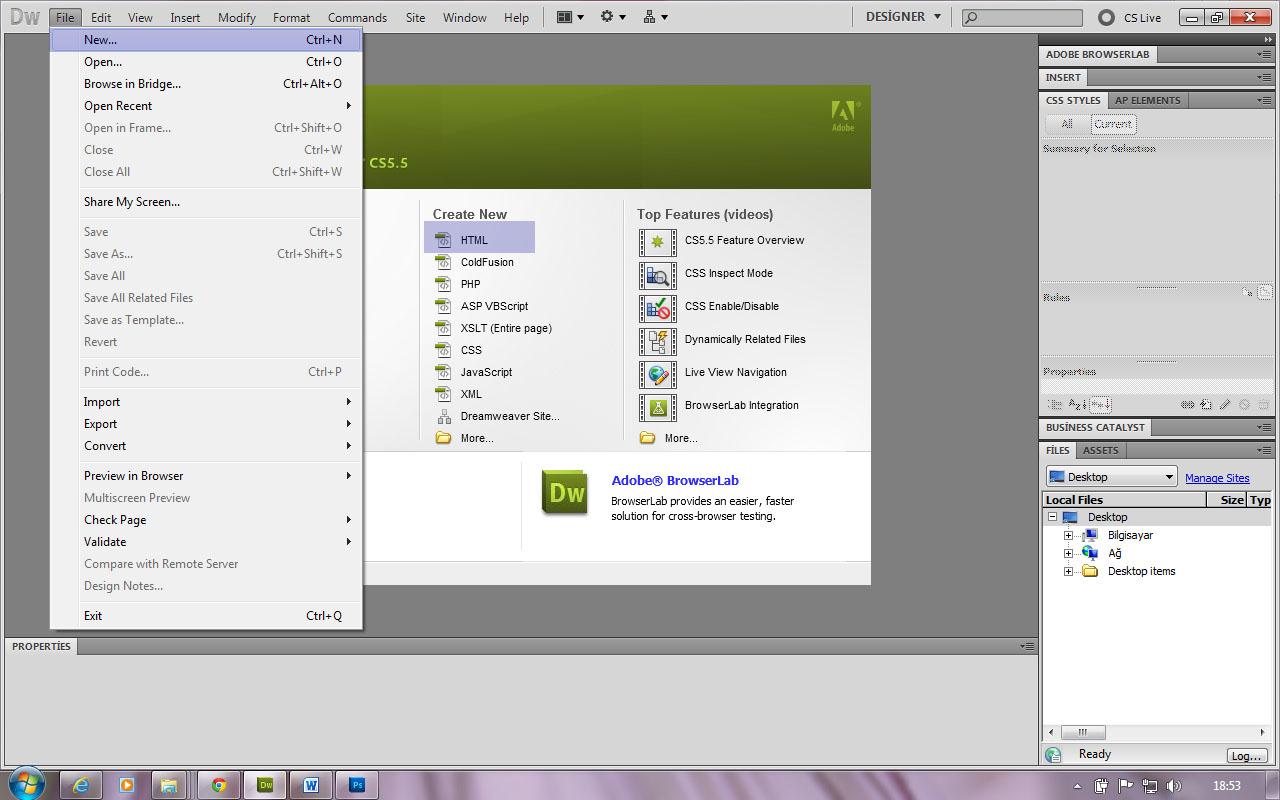
Task: Click the Adobe® BrowserLab link
Action: pos(674,480)
